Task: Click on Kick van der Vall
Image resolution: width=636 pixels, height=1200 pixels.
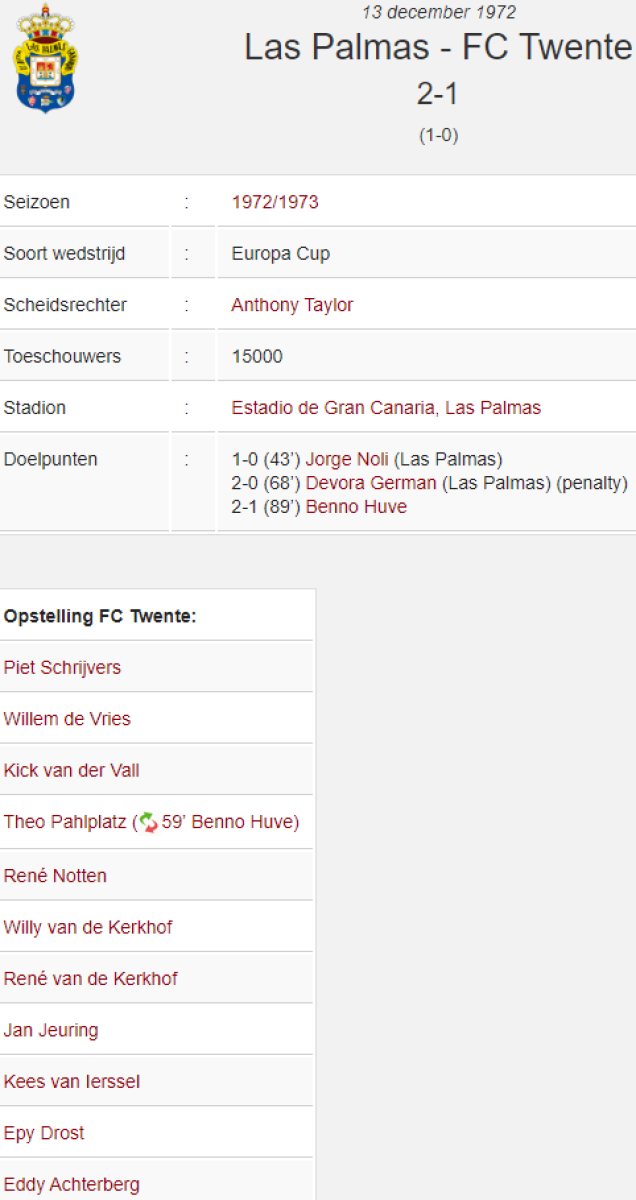Action: (x=71, y=771)
